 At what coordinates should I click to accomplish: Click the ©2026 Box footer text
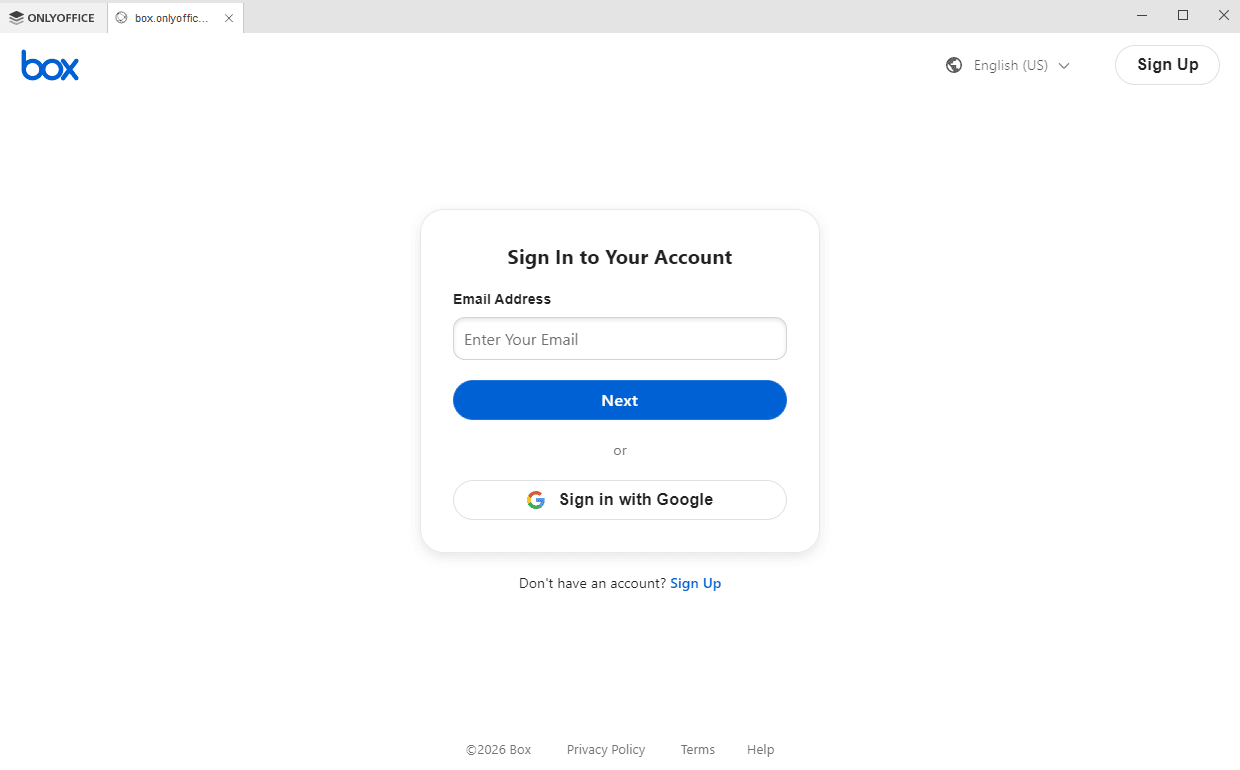(x=498, y=749)
